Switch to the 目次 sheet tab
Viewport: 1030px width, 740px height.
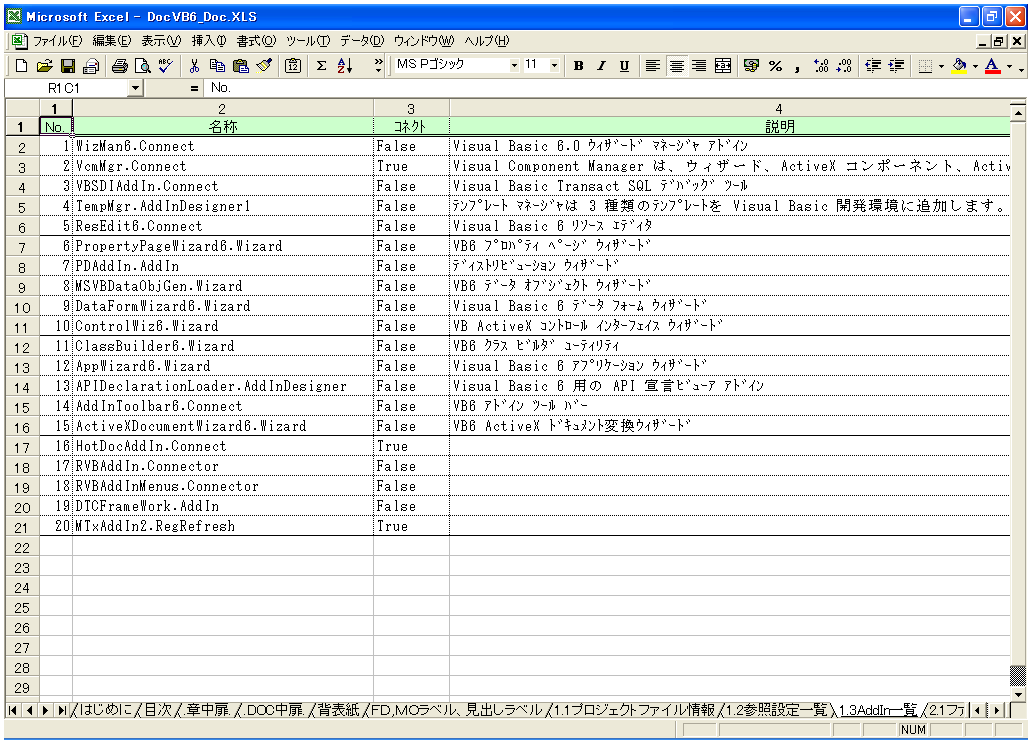click(x=158, y=710)
